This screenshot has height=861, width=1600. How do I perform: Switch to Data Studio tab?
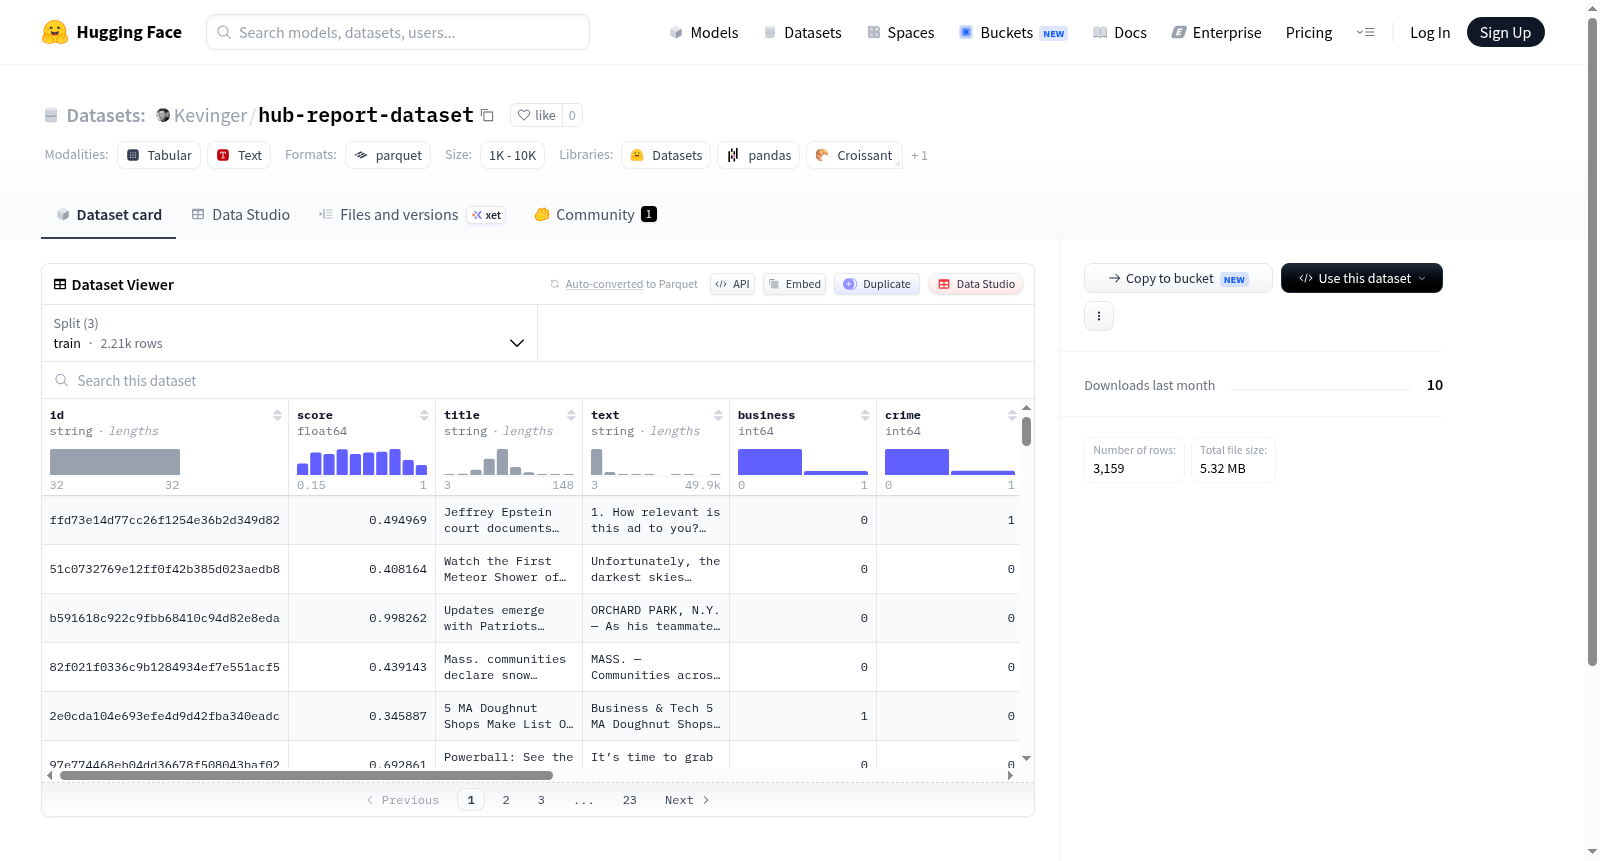click(x=241, y=214)
